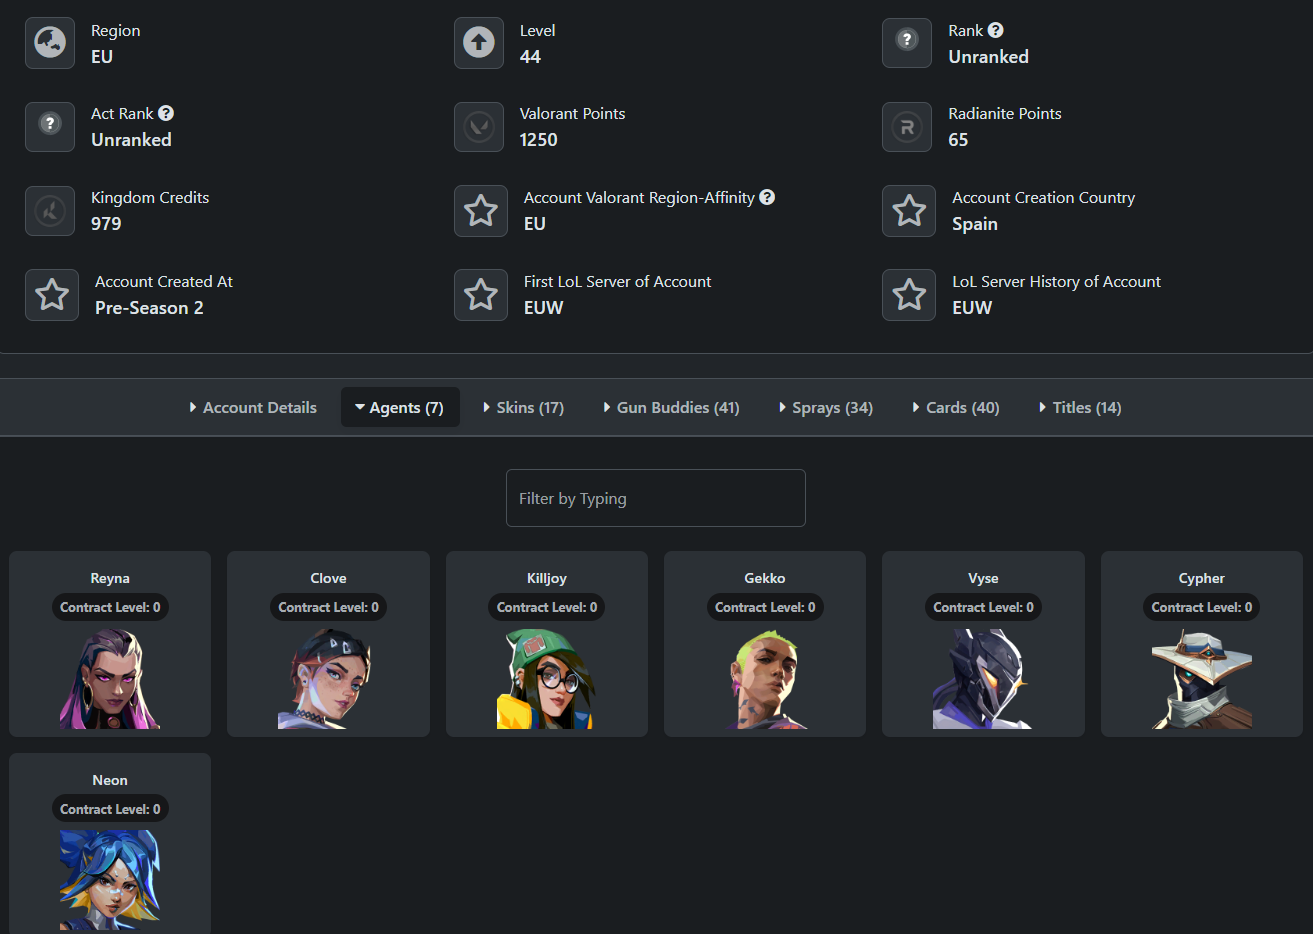The height and width of the screenshot is (934, 1313).
Task: Click the Valorant Points value "1250"
Action: pos(539,140)
